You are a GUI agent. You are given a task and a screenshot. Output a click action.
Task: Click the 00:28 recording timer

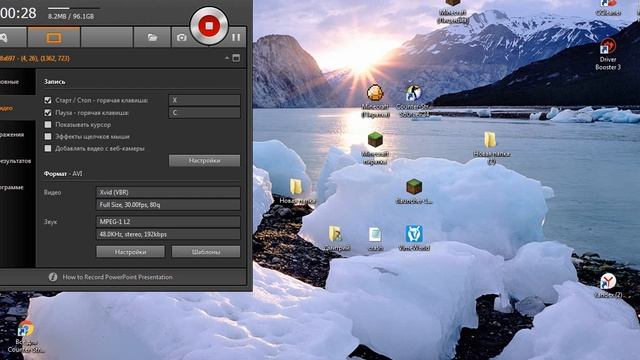click(18, 13)
